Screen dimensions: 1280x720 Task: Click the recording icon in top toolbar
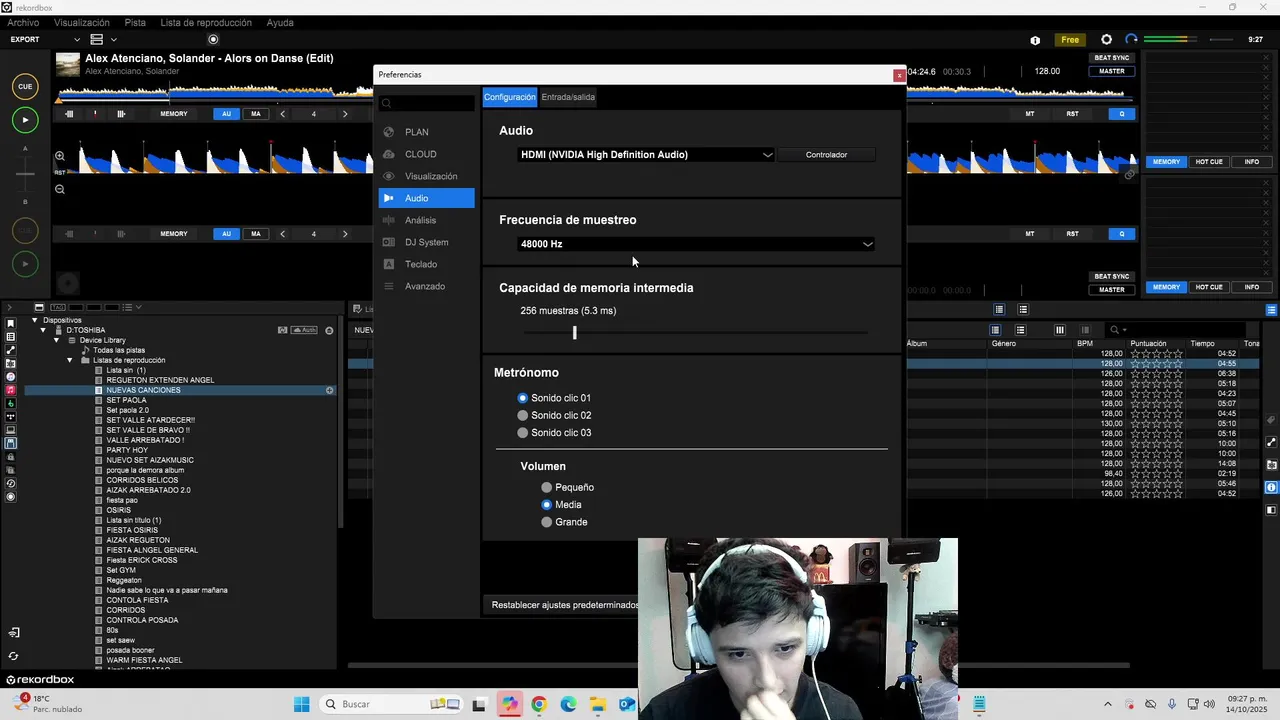coord(213,40)
